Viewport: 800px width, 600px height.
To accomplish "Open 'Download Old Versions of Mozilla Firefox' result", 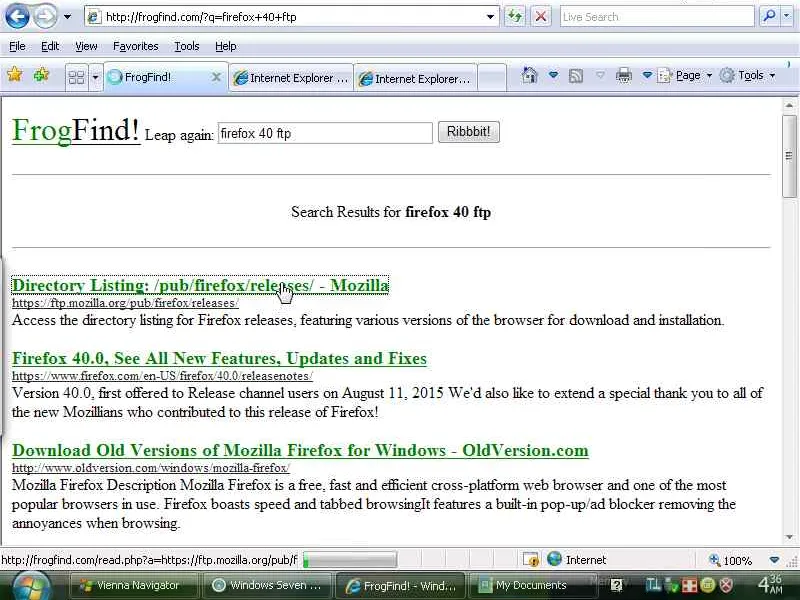I will 300,450.
